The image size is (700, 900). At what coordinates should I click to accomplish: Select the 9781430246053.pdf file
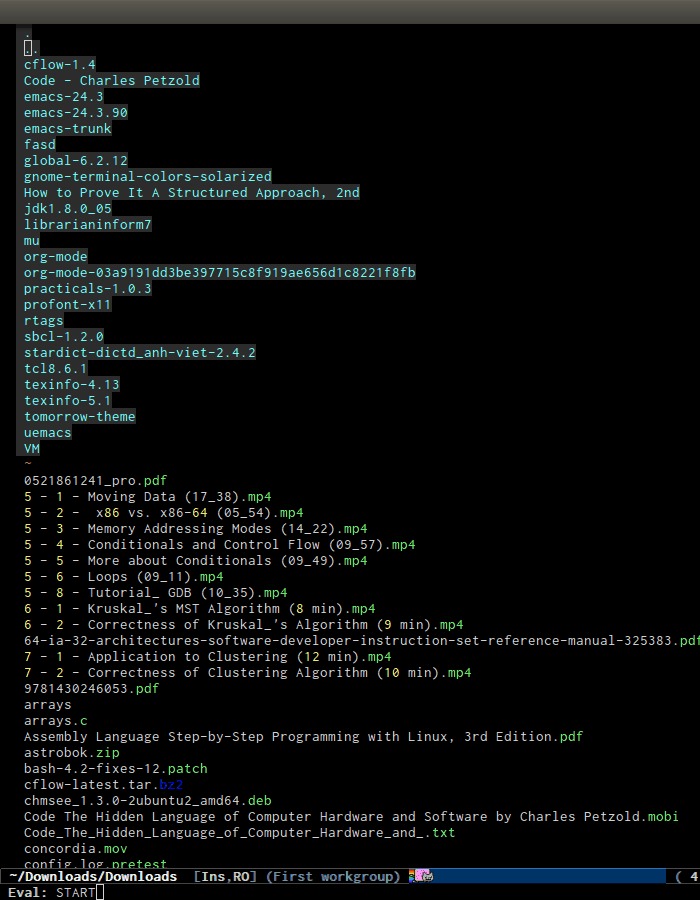[92, 688]
